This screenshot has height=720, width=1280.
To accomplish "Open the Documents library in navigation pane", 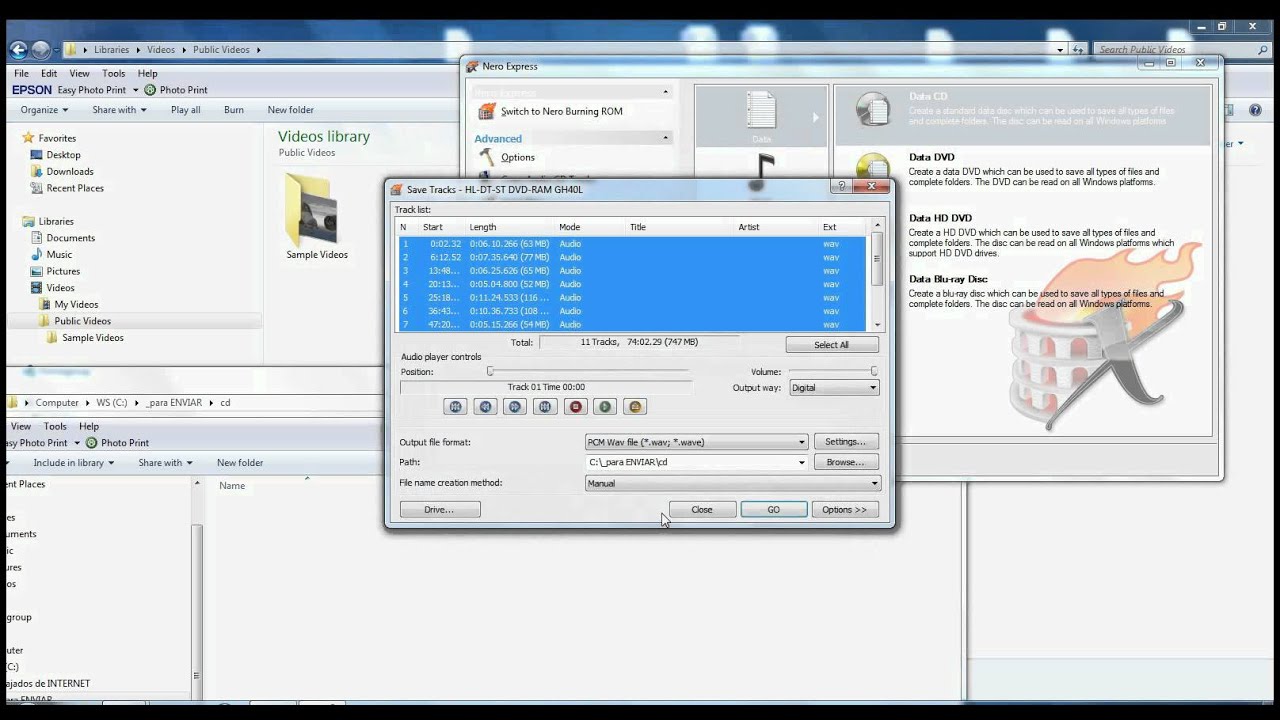I will coord(70,238).
